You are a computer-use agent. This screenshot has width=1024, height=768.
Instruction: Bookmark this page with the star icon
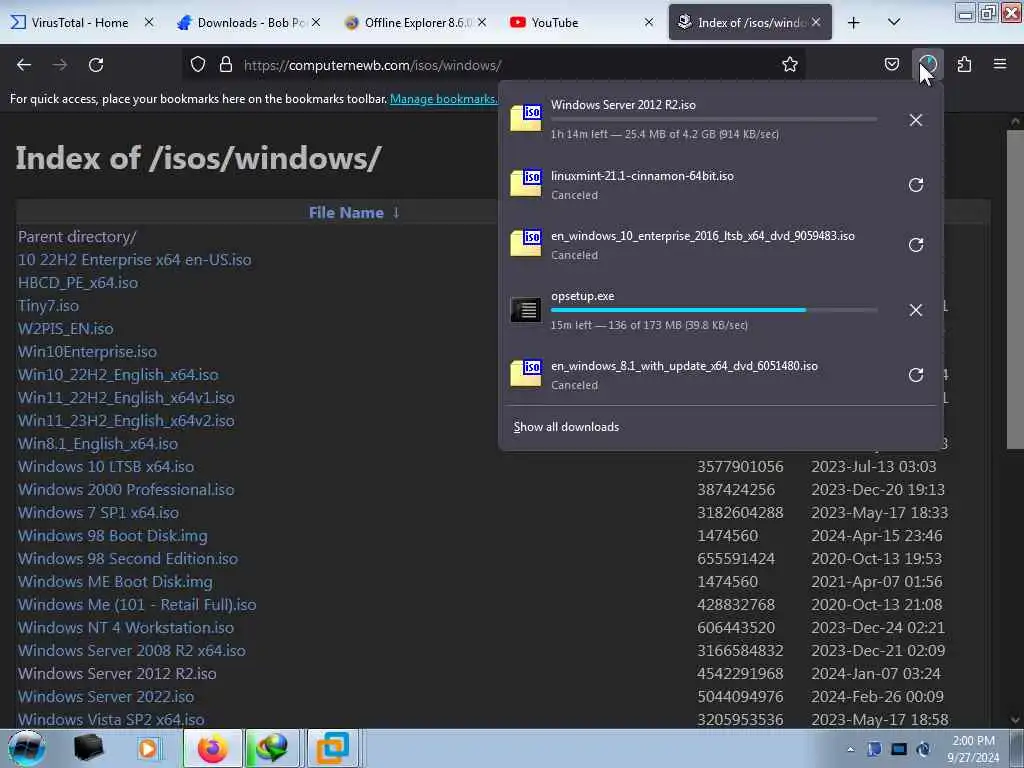click(790, 65)
